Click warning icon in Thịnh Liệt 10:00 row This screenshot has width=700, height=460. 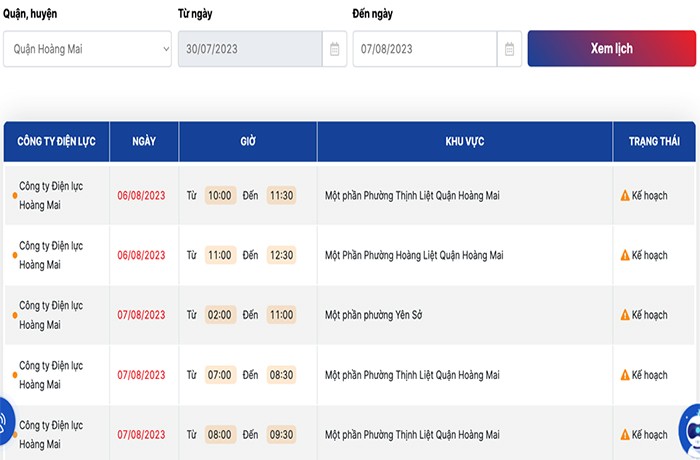click(625, 195)
